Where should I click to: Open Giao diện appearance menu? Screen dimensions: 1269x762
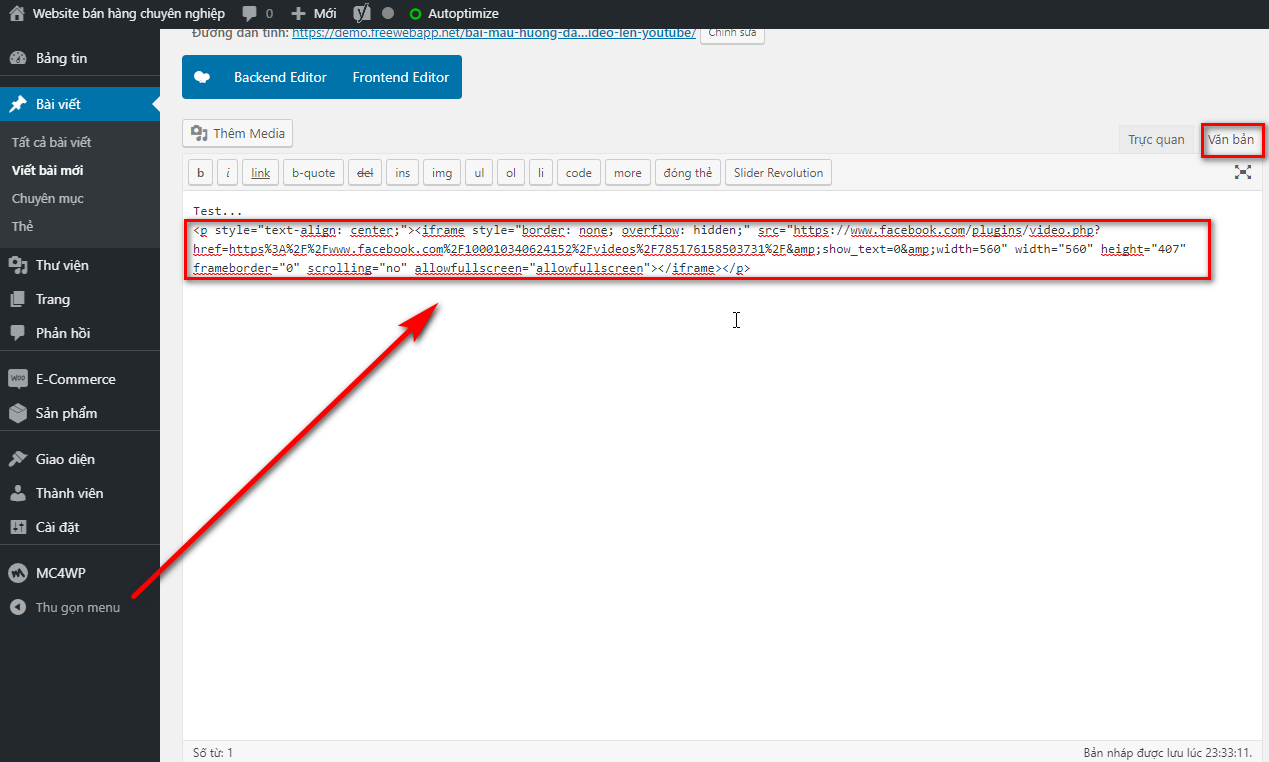click(65, 459)
